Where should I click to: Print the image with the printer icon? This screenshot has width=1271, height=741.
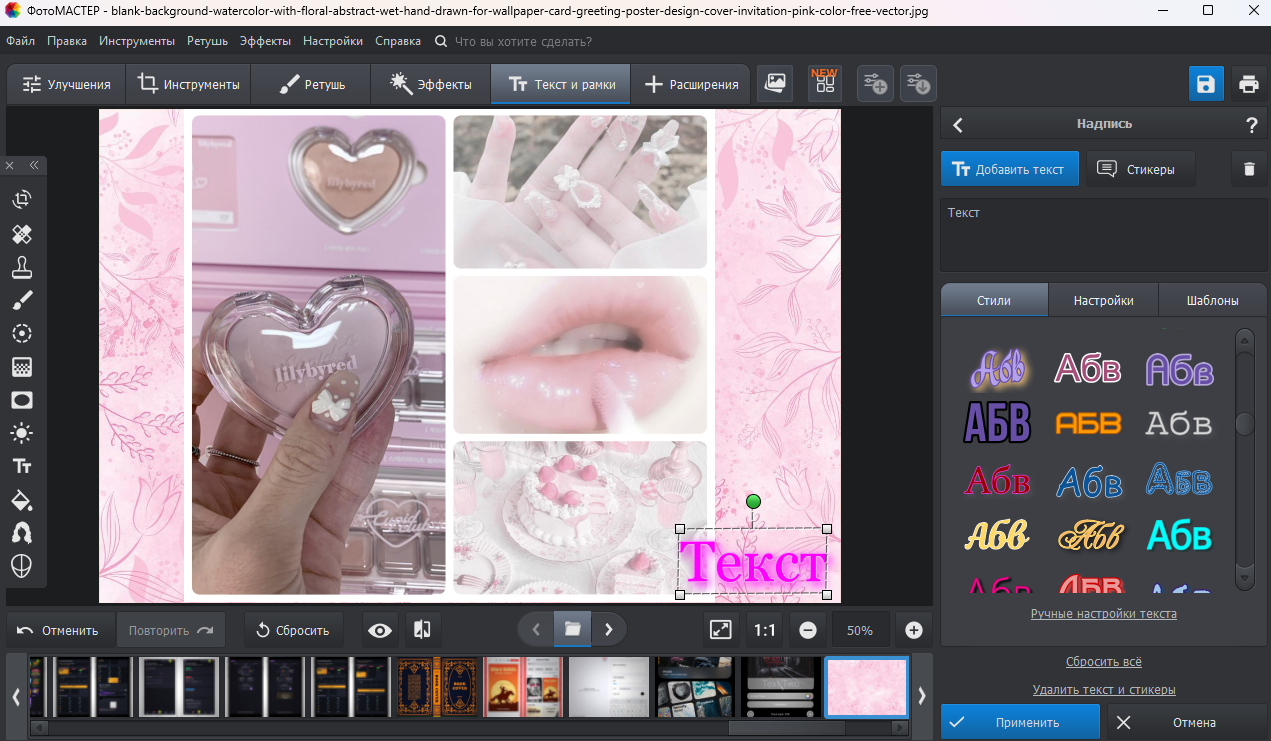coord(1248,84)
